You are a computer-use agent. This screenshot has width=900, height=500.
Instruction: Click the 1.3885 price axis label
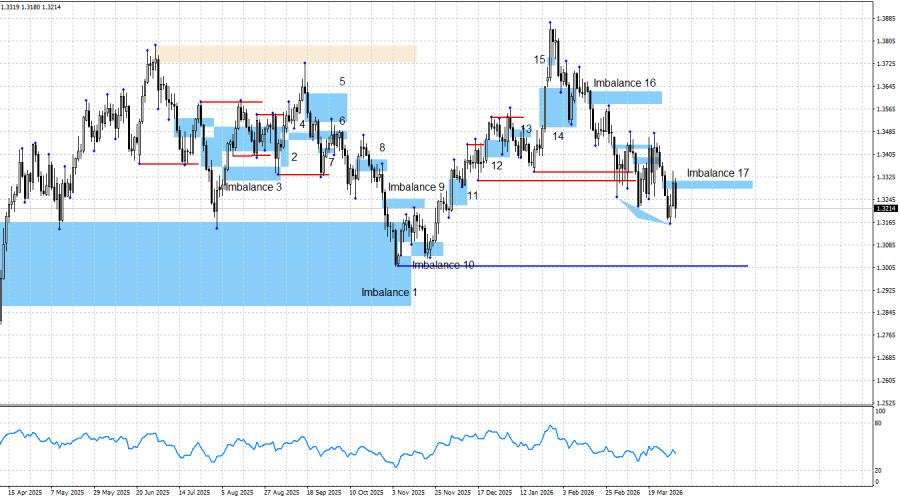click(x=886, y=19)
